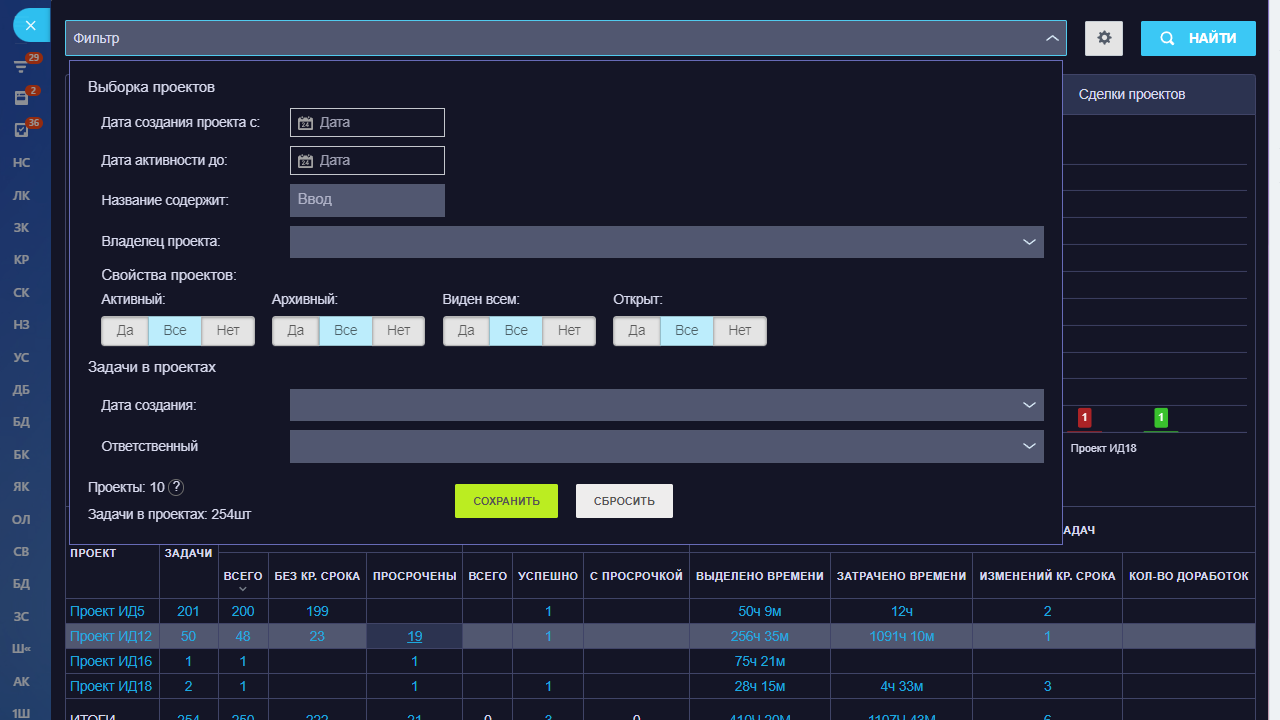Open the checkbox tasks icon with badge 36
Image resolution: width=1280 pixels, height=720 pixels.
(21, 130)
